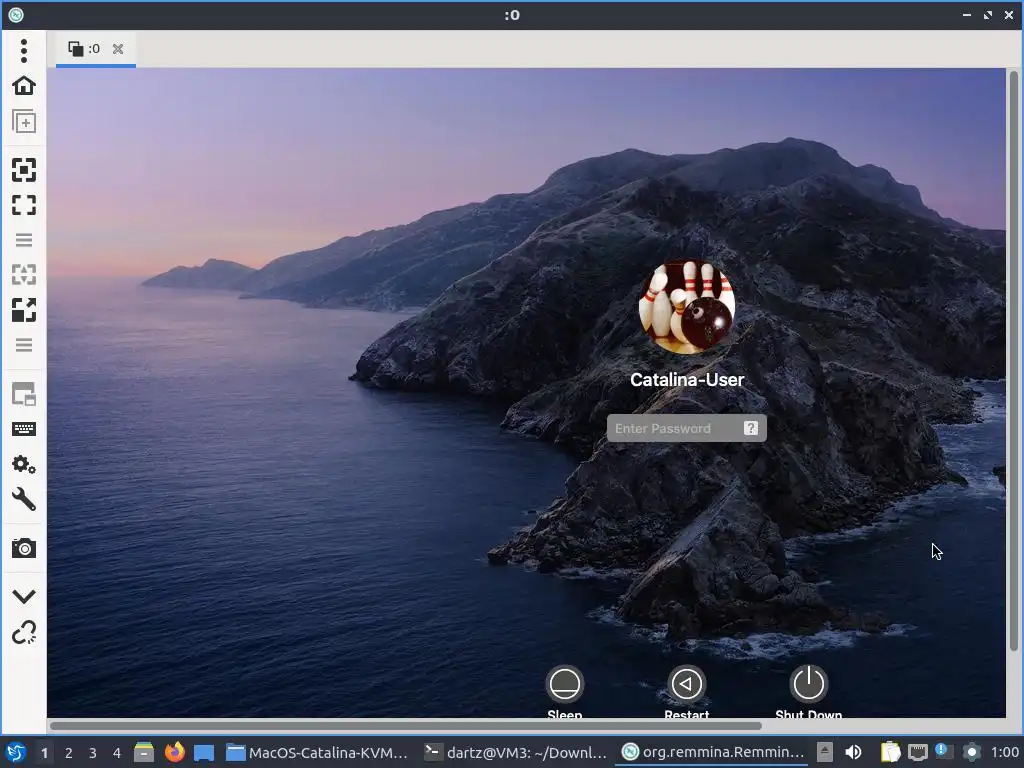Switch to workspace 2
Image resolution: width=1024 pixels, height=768 pixels.
(x=69, y=753)
